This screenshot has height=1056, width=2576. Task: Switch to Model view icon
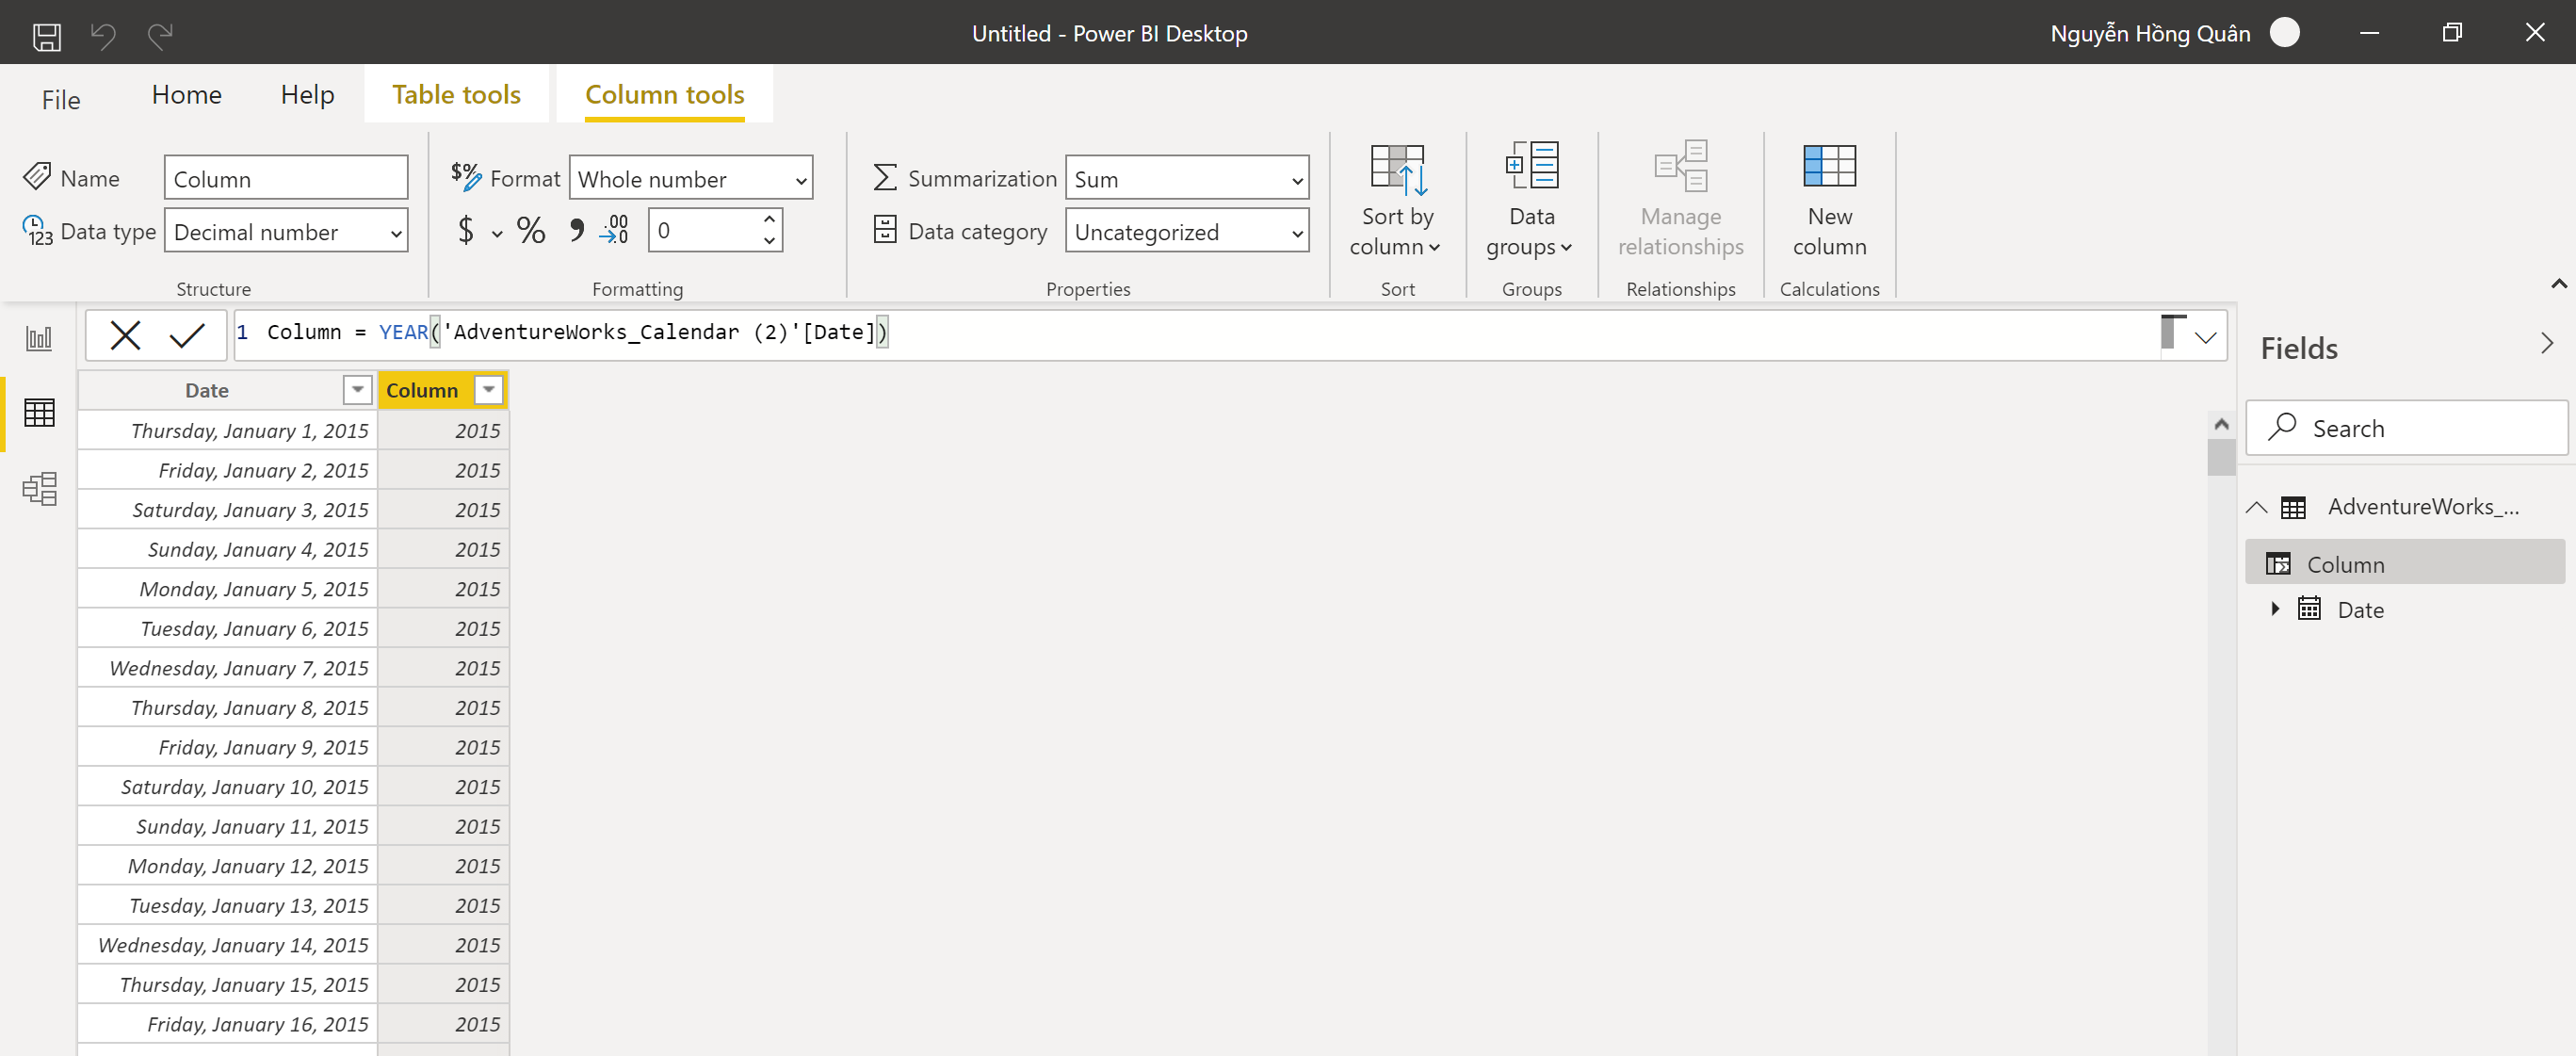(x=39, y=488)
